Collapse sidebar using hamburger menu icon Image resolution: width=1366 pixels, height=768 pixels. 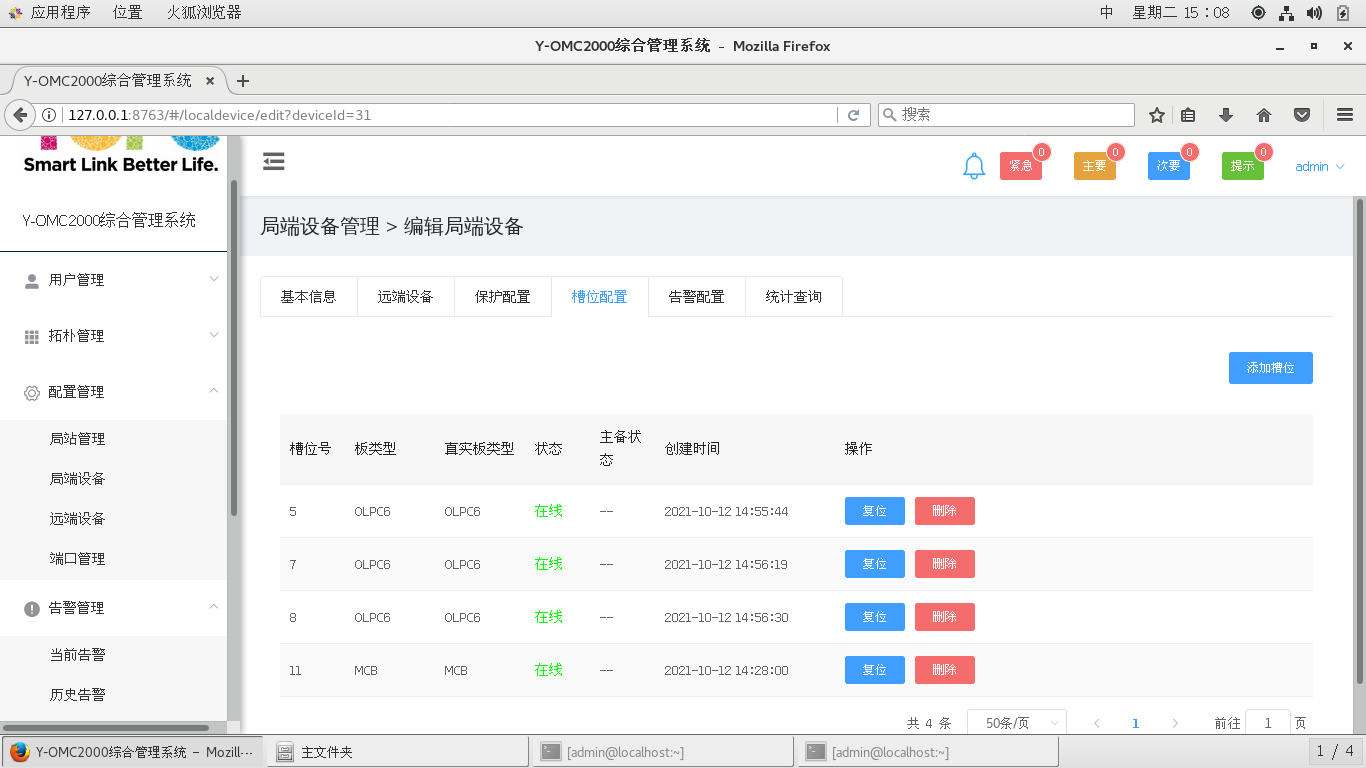point(274,162)
